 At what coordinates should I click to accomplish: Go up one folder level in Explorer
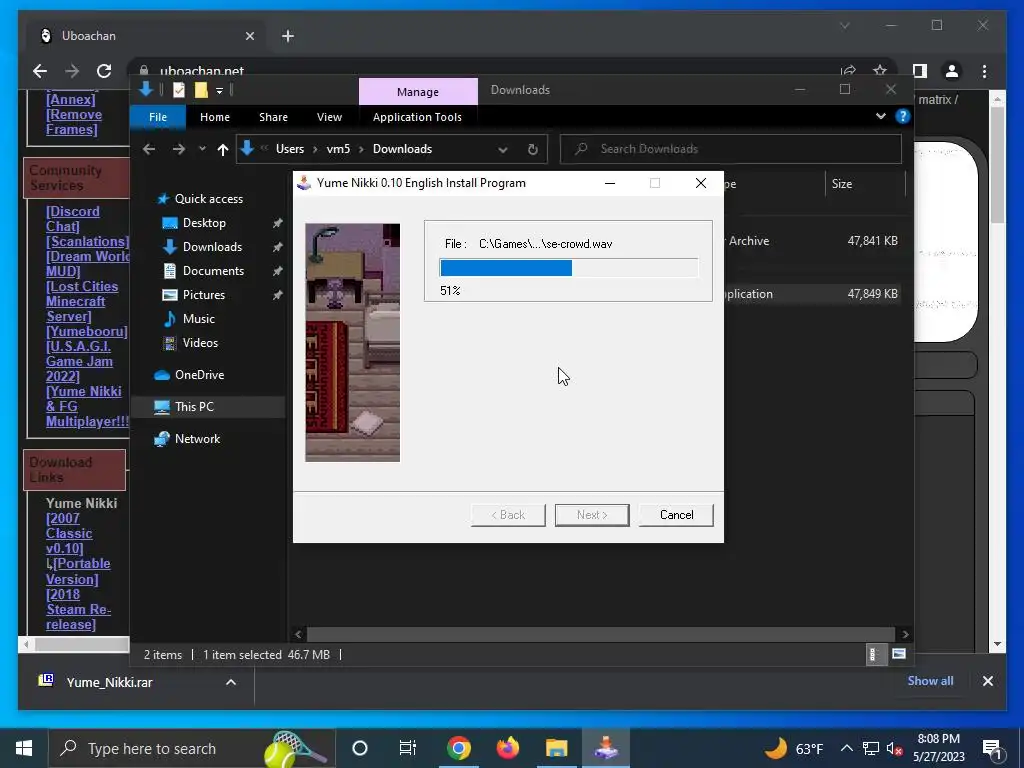[x=223, y=150]
